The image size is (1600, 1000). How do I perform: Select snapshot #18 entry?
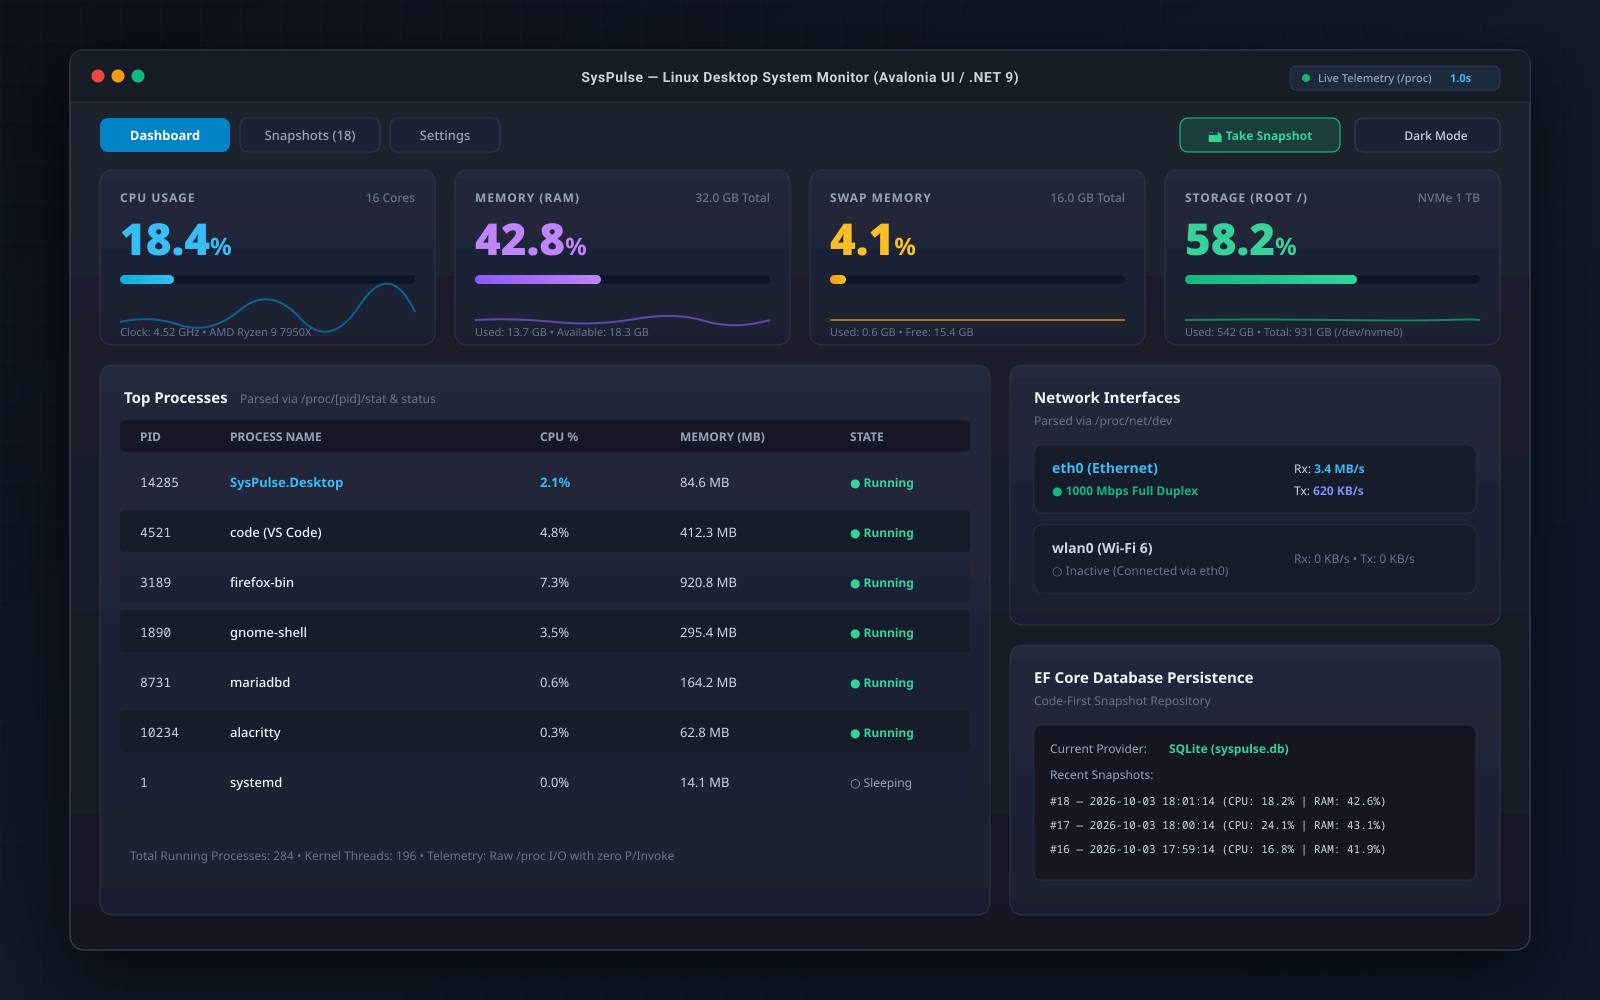1217,801
